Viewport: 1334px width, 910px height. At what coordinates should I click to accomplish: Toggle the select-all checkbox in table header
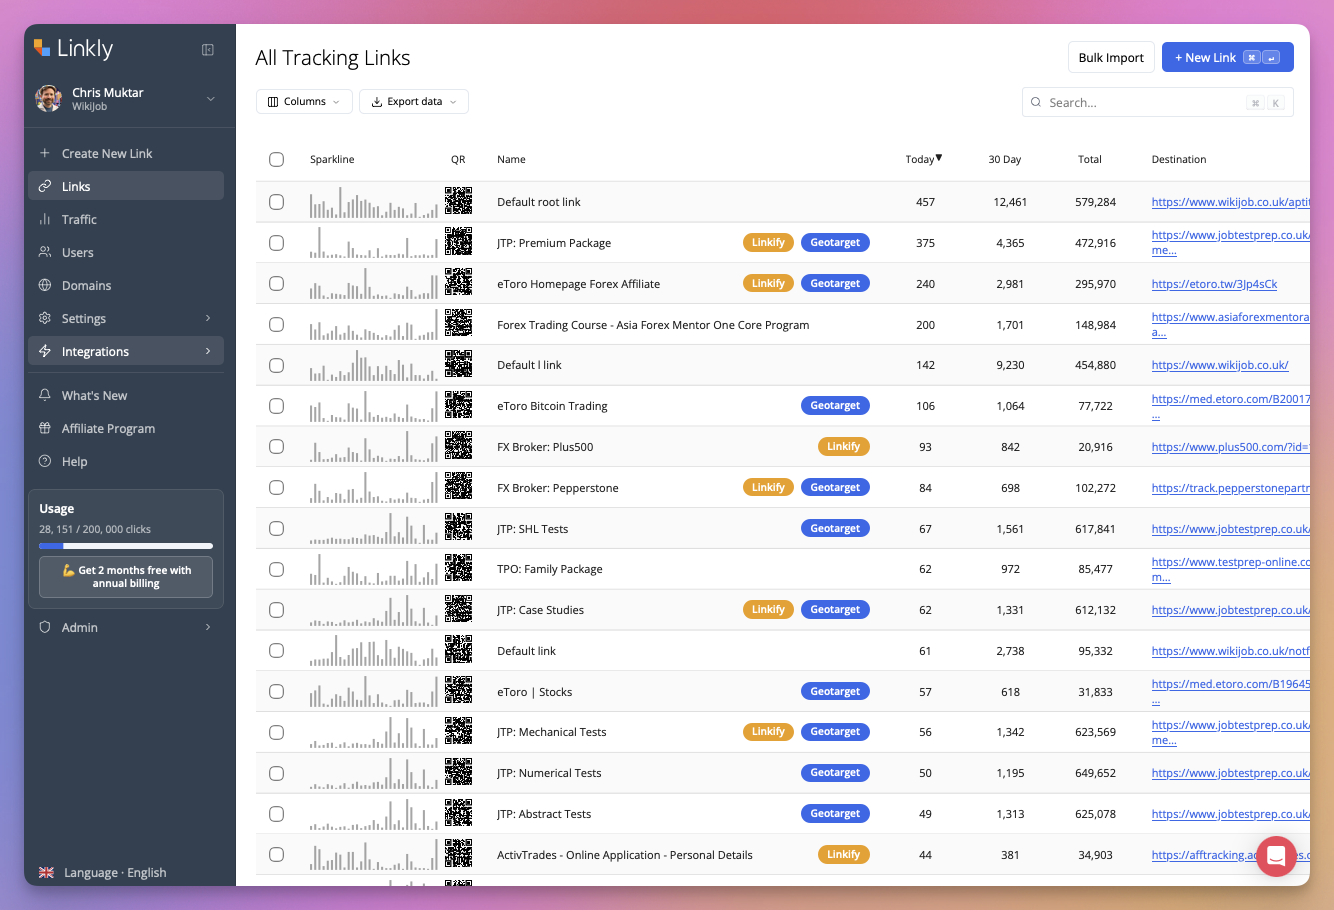[277, 160]
